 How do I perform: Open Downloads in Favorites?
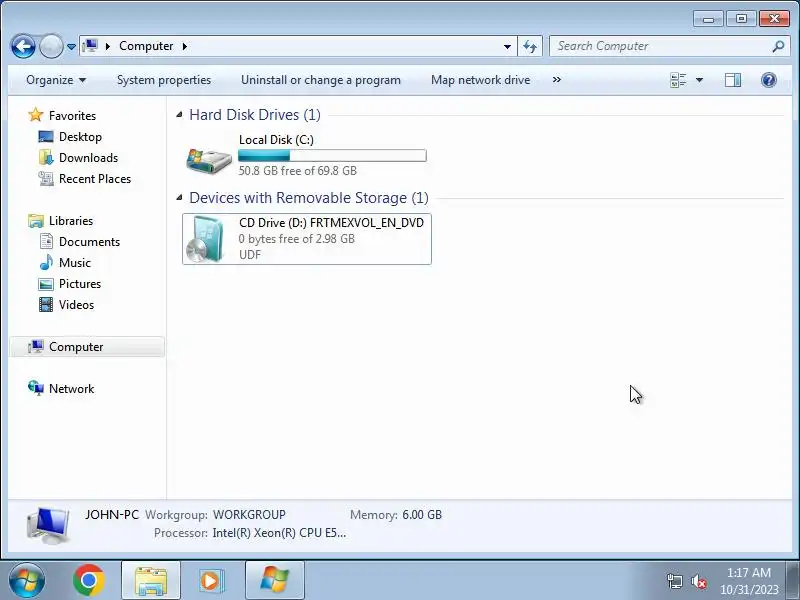point(88,158)
